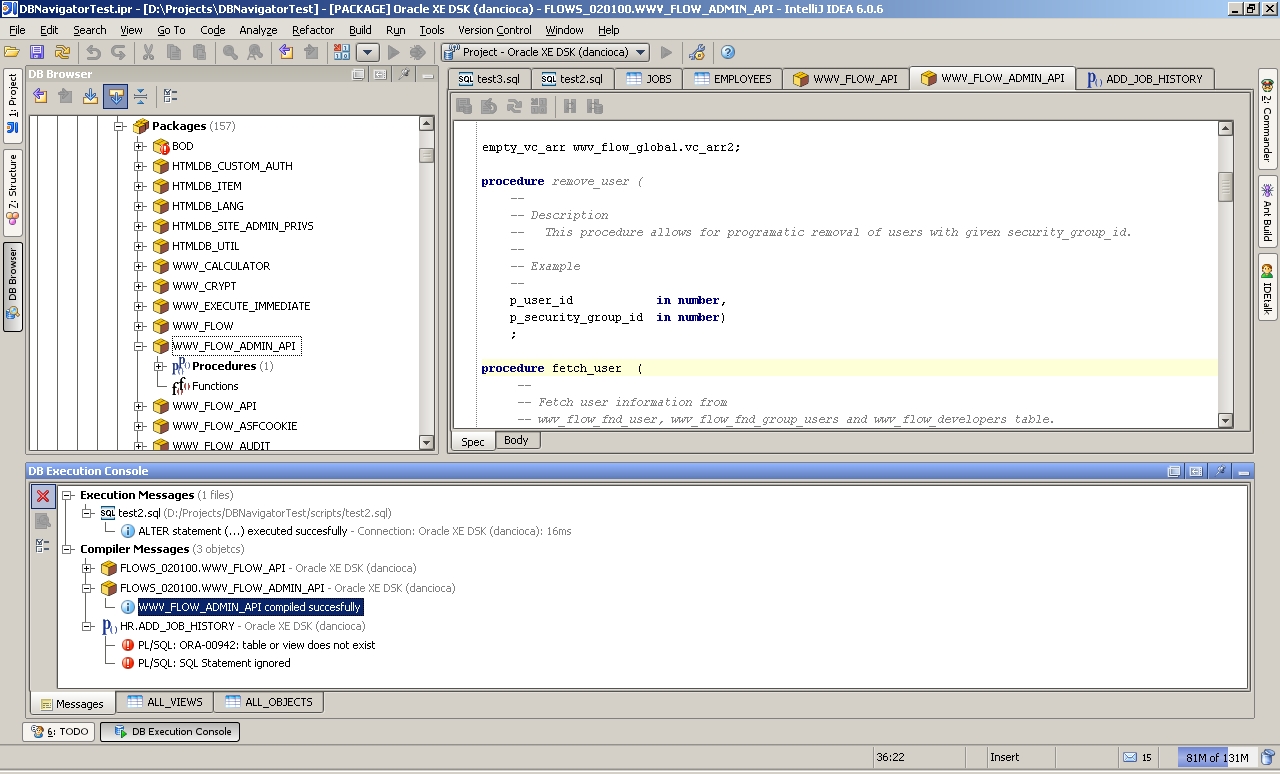Click the memory indicator 81M of 131M
This screenshot has width=1280, height=774.
tap(1216, 757)
